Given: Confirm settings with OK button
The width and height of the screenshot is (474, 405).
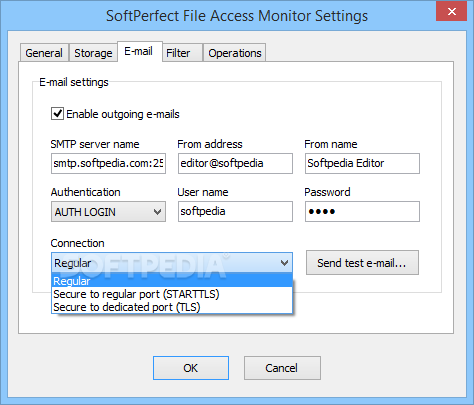Looking at the screenshot, I should (x=191, y=368).
